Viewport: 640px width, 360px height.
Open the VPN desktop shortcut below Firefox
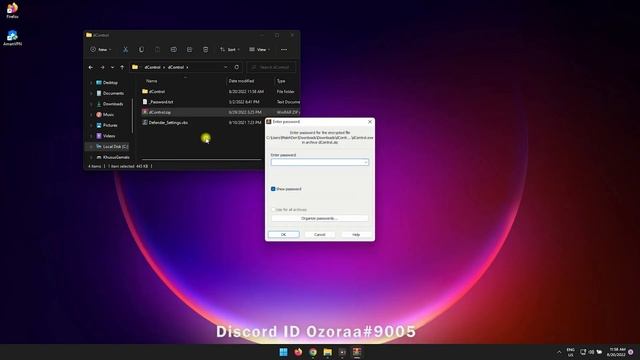(x=12, y=38)
